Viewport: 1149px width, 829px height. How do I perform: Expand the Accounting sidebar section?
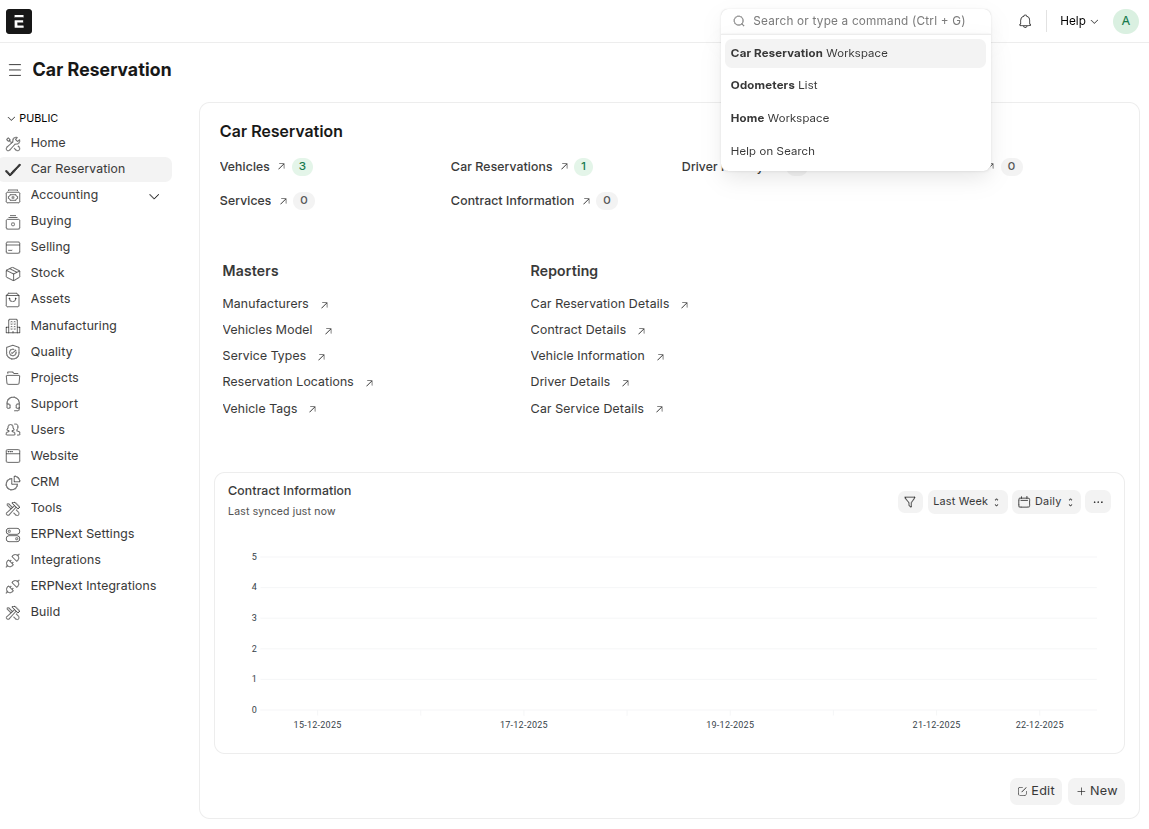point(154,196)
